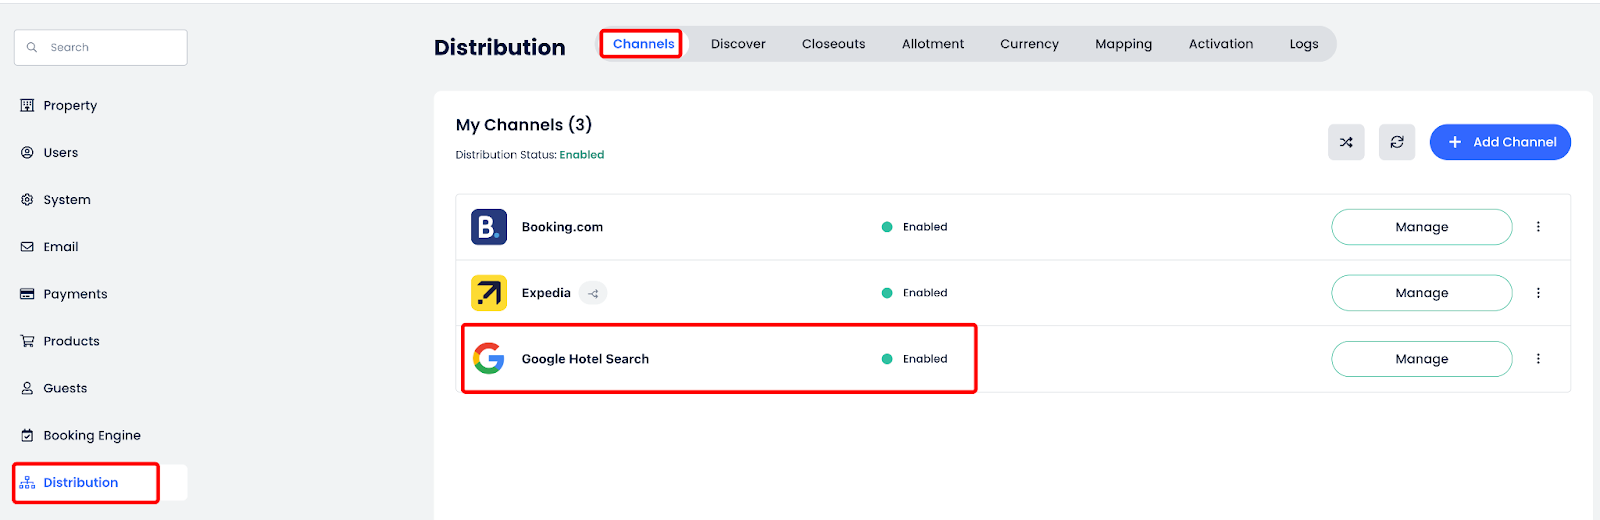Open the Mapping tab
This screenshot has width=1600, height=520.
[1123, 44]
